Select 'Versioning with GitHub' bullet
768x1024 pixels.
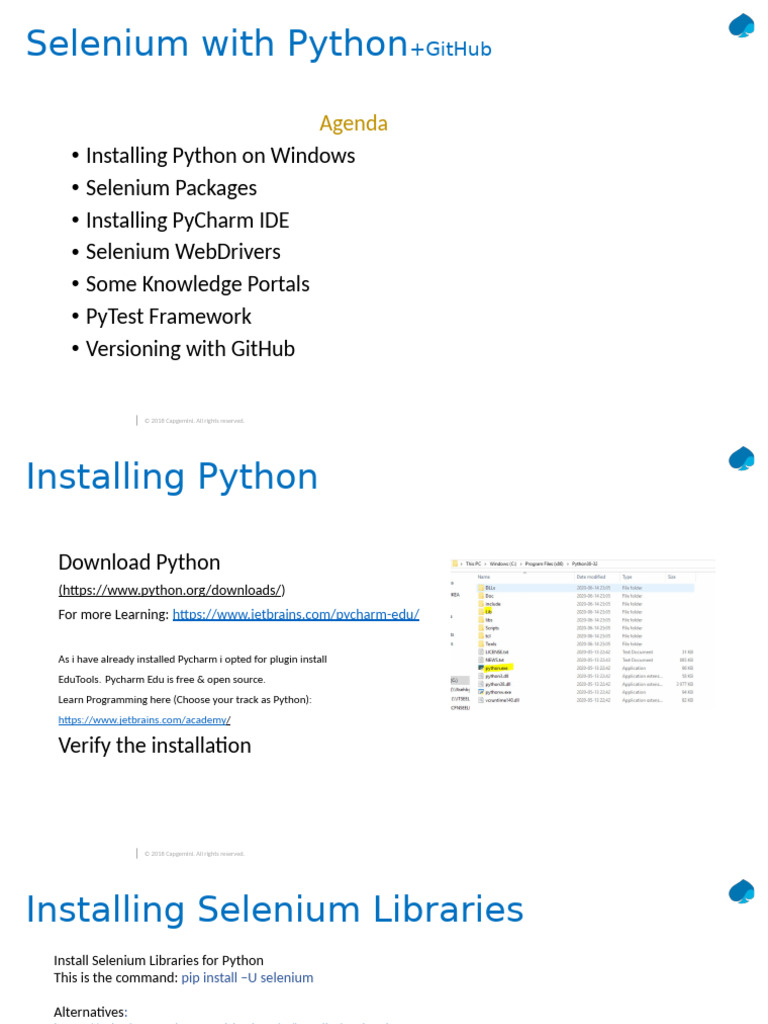[190, 349]
